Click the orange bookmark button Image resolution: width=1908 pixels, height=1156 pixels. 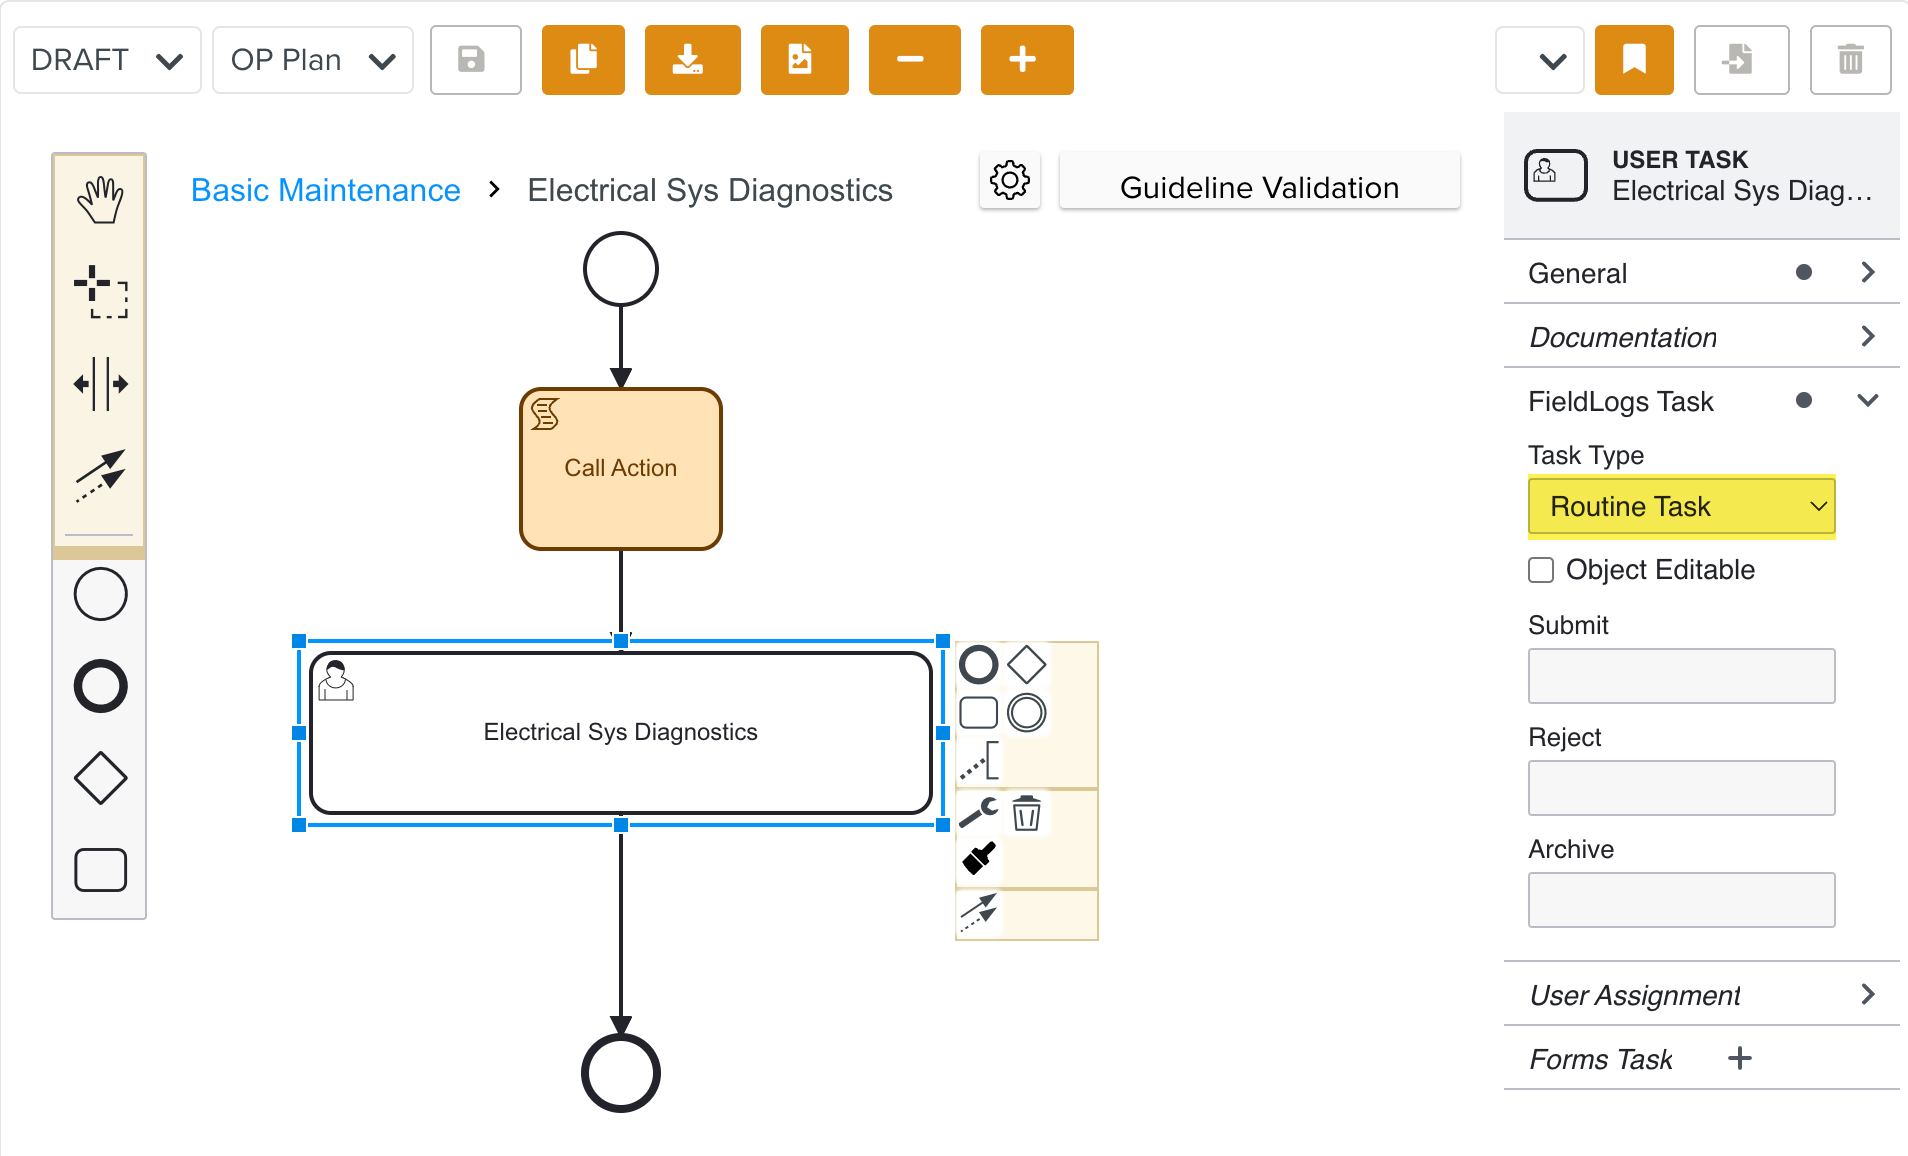coord(1633,60)
